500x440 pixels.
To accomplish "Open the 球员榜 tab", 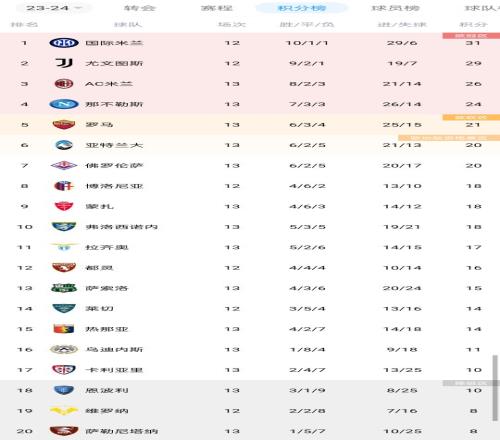I will [396, 8].
